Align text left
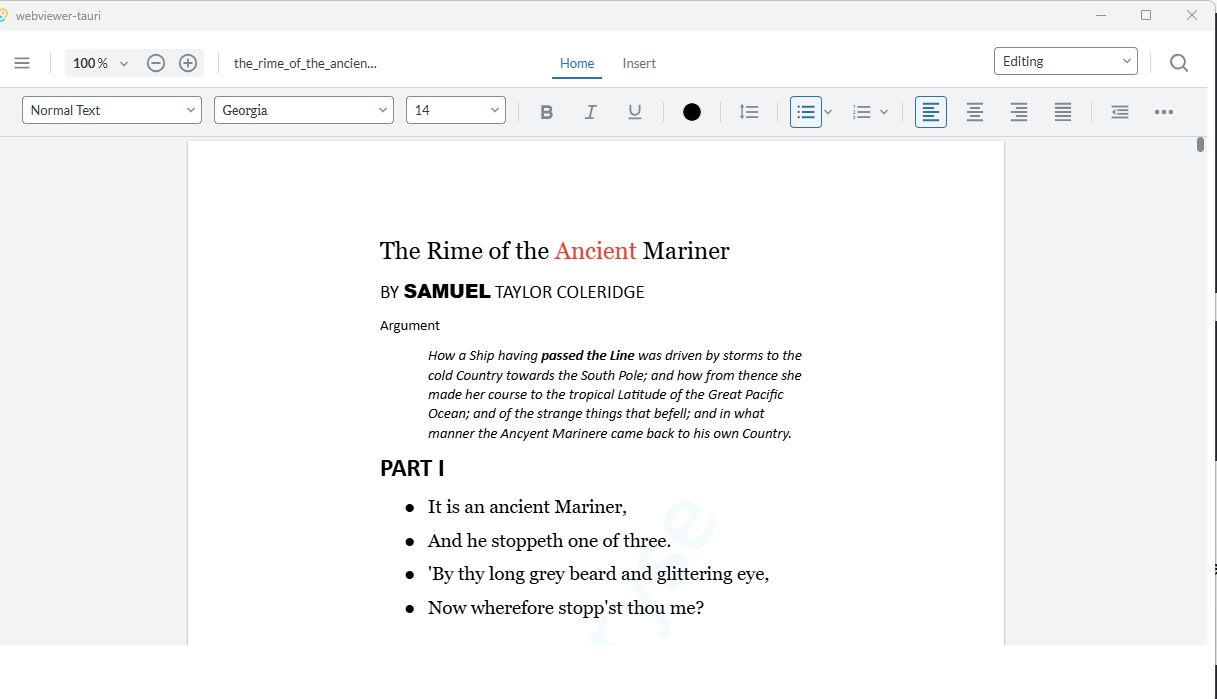1217x699 pixels. (x=931, y=112)
